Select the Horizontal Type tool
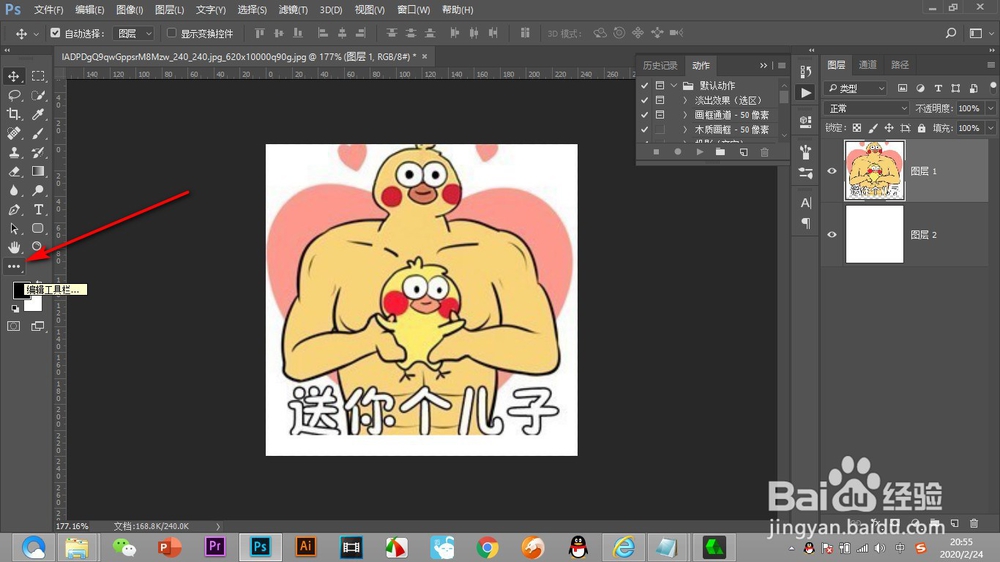 [x=38, y=209]
